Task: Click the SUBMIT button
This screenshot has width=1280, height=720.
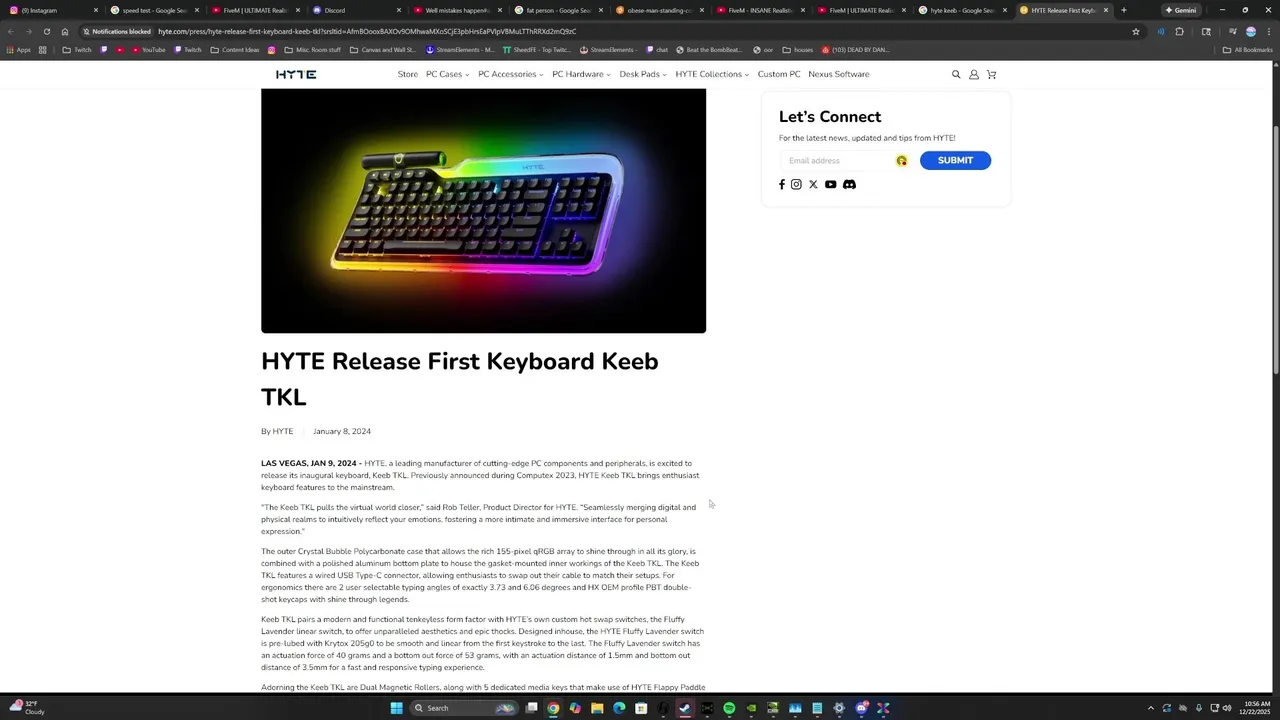Action: point(955,160)
